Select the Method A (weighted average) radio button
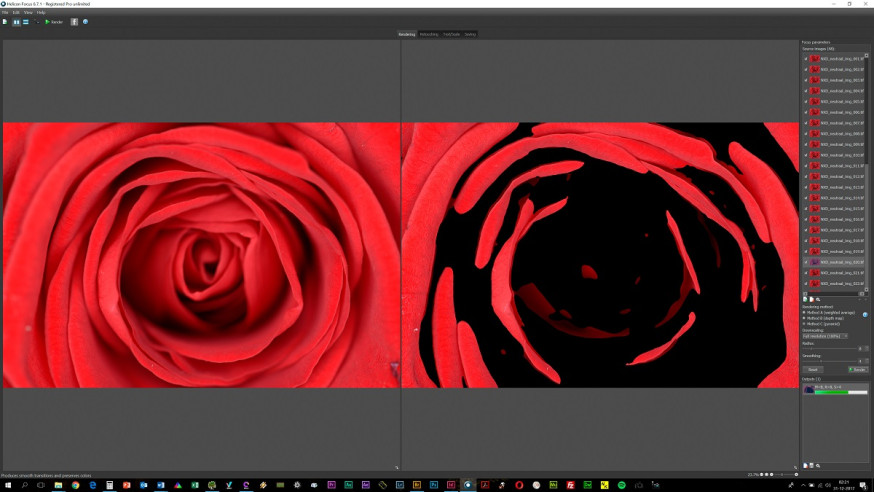874x492 pixels. [x=804, y=313]
